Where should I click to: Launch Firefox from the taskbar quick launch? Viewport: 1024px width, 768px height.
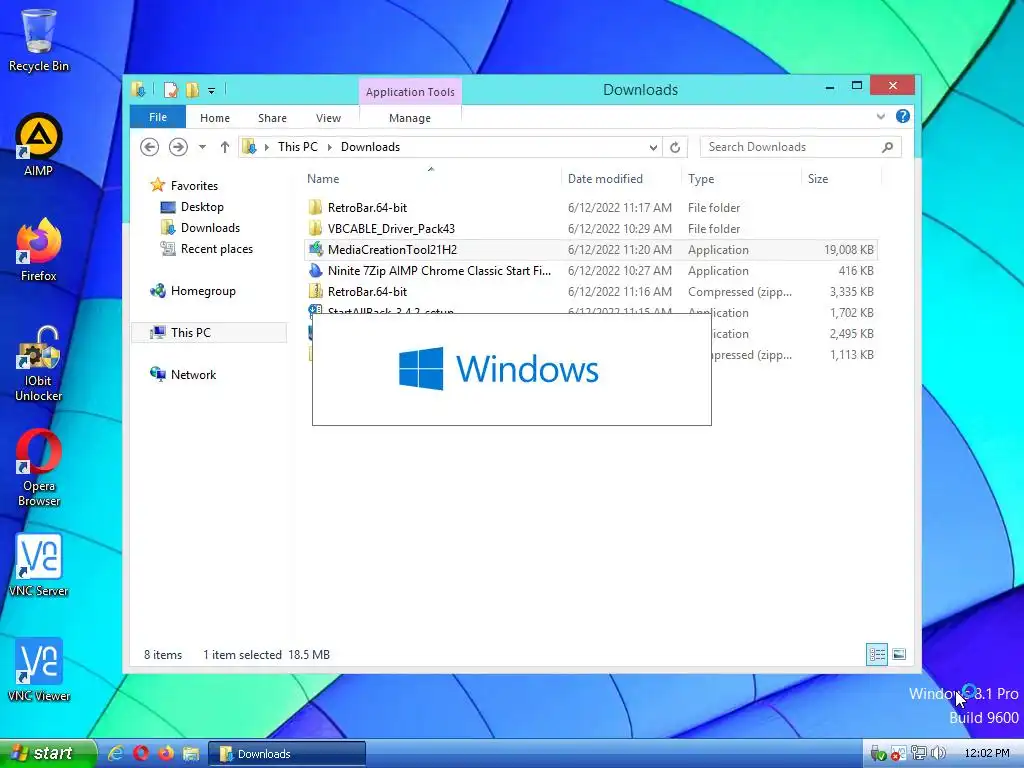165,754
